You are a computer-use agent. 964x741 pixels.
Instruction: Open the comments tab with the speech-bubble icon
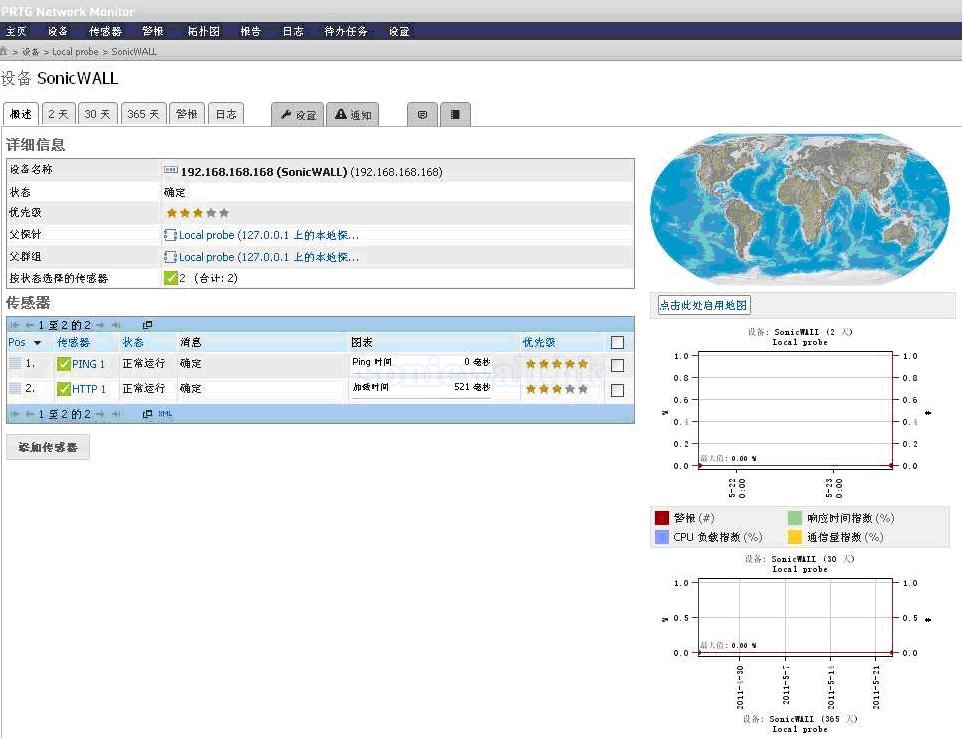[422, 114]
